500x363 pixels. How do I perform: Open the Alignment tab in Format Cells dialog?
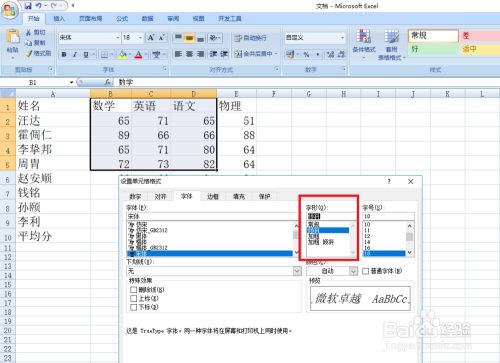160,197
